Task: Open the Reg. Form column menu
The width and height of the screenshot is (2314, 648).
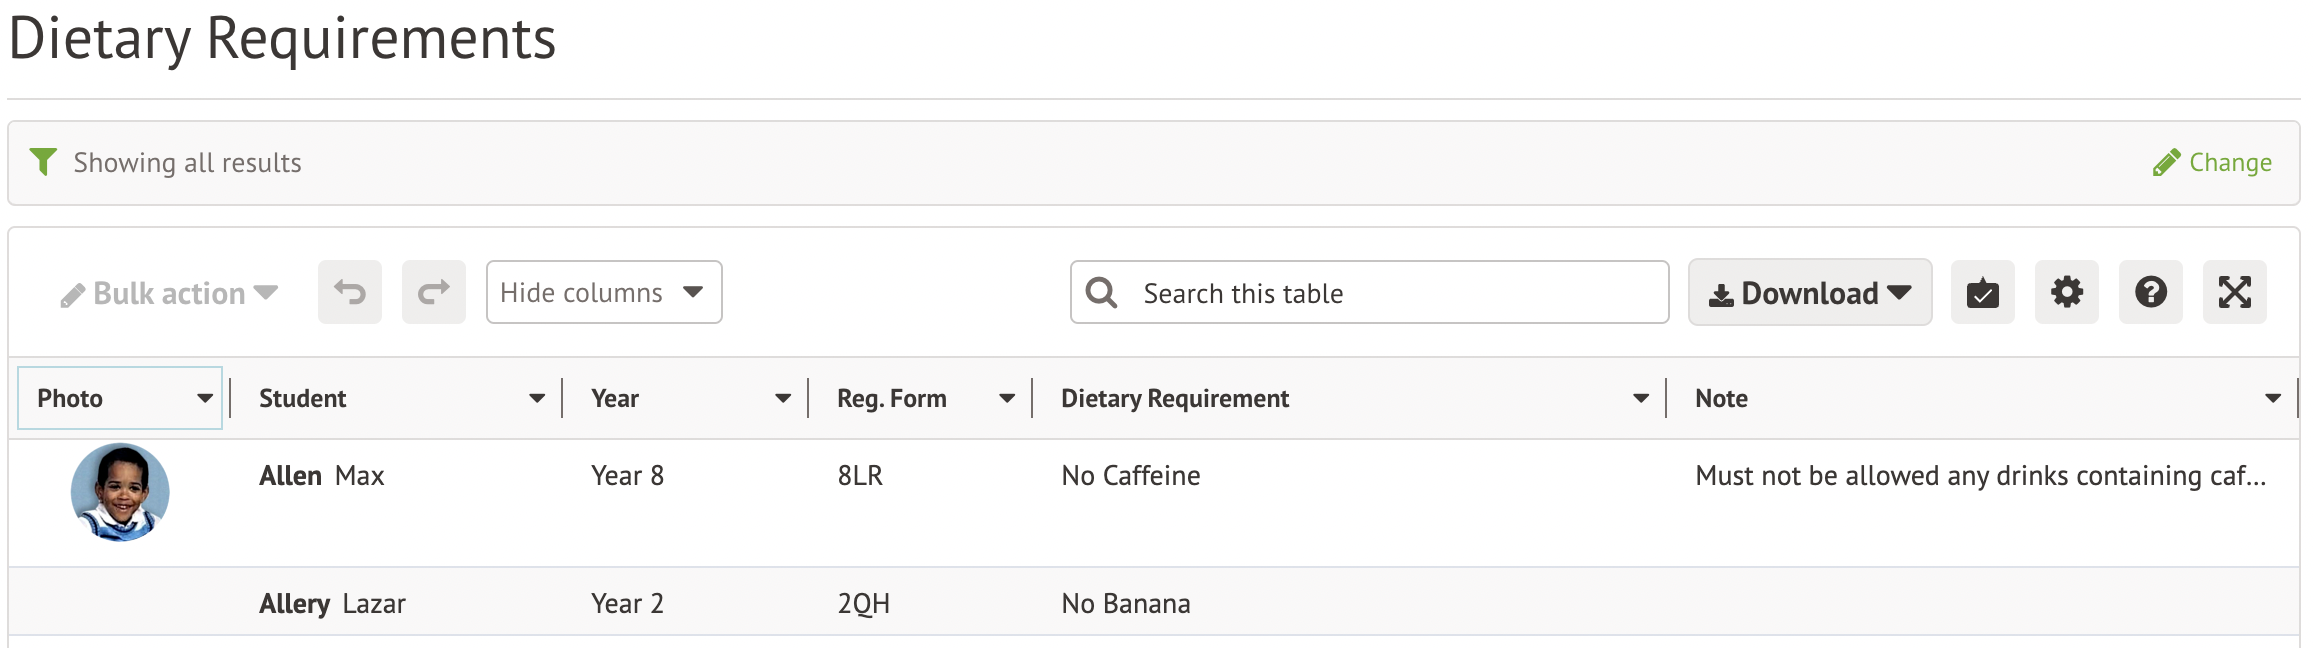Action: click(x=1007, y=399)
